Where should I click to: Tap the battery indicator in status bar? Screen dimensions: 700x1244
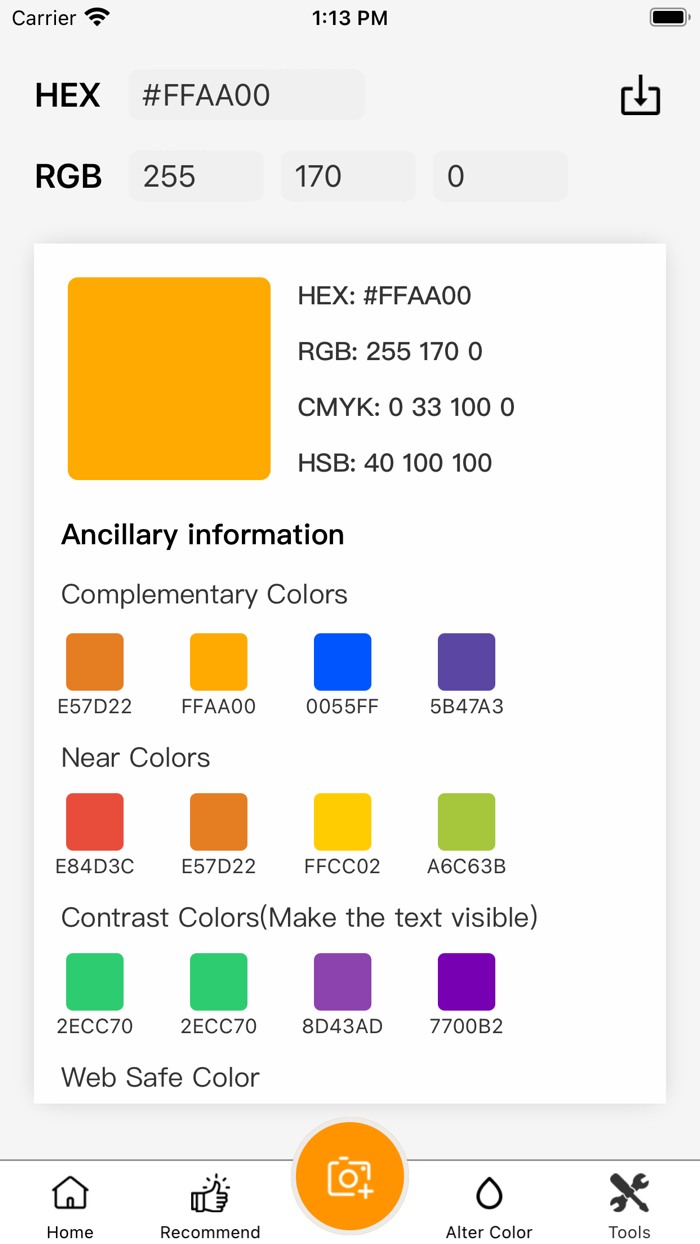pos(668,16)
